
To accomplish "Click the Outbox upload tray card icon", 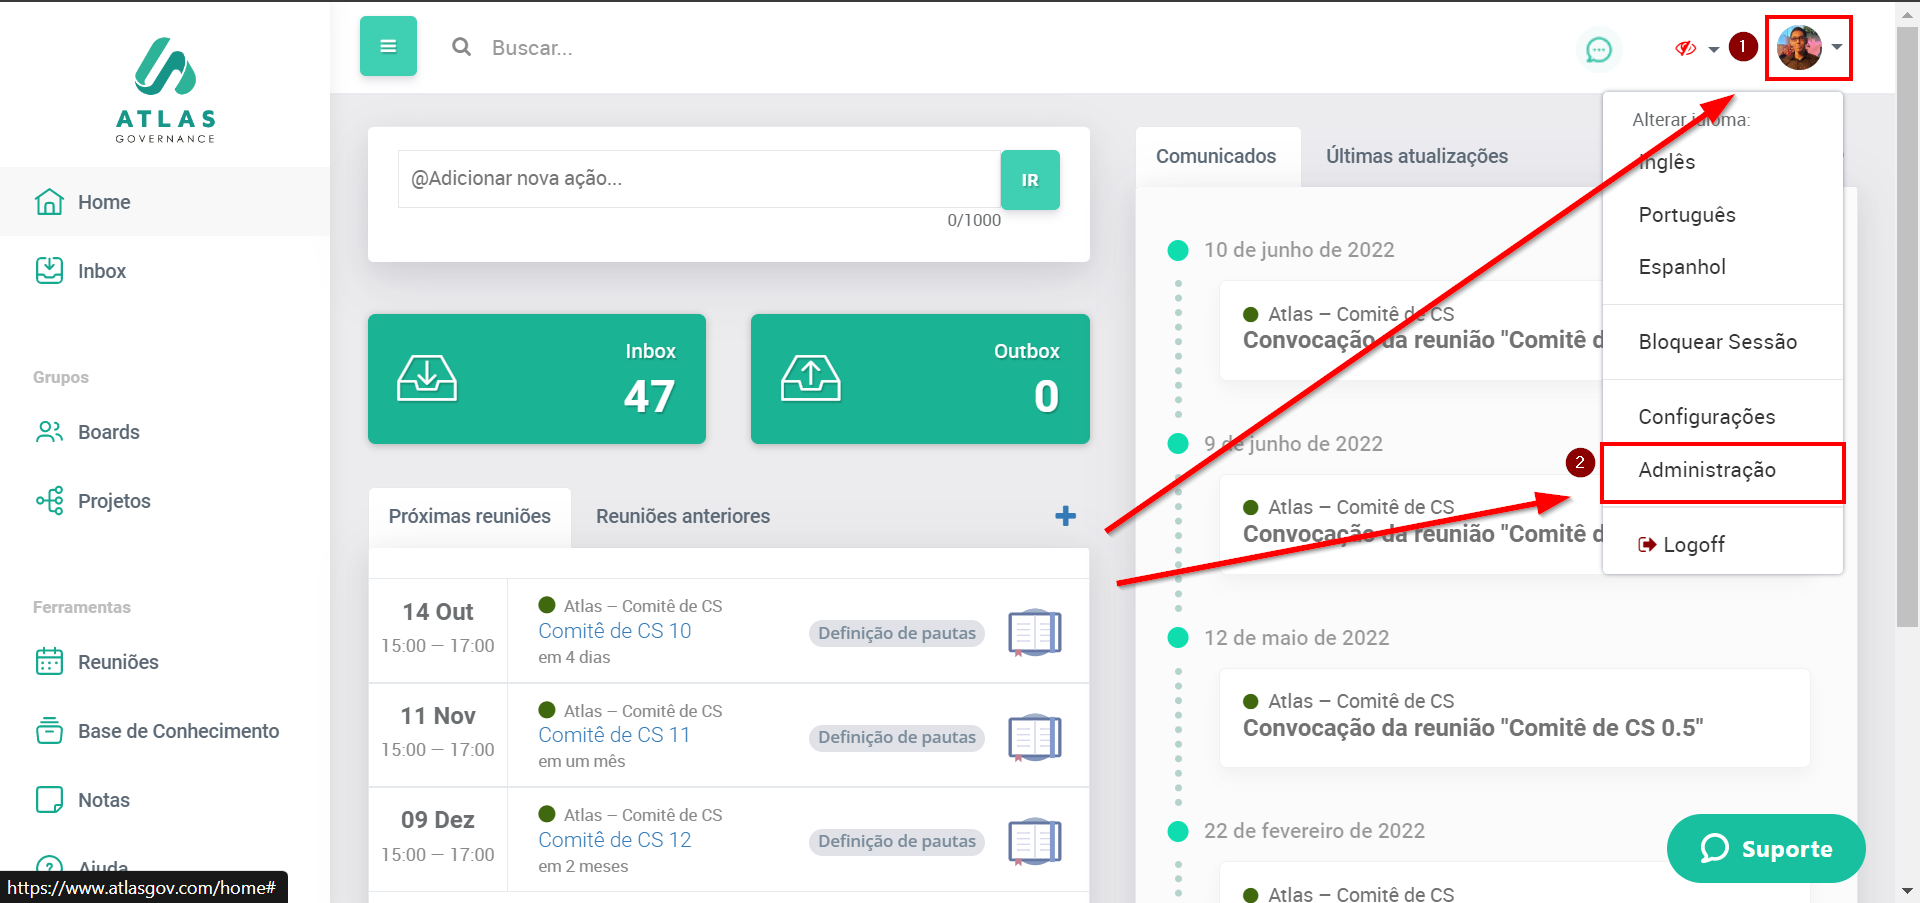I will click(811, 378).
